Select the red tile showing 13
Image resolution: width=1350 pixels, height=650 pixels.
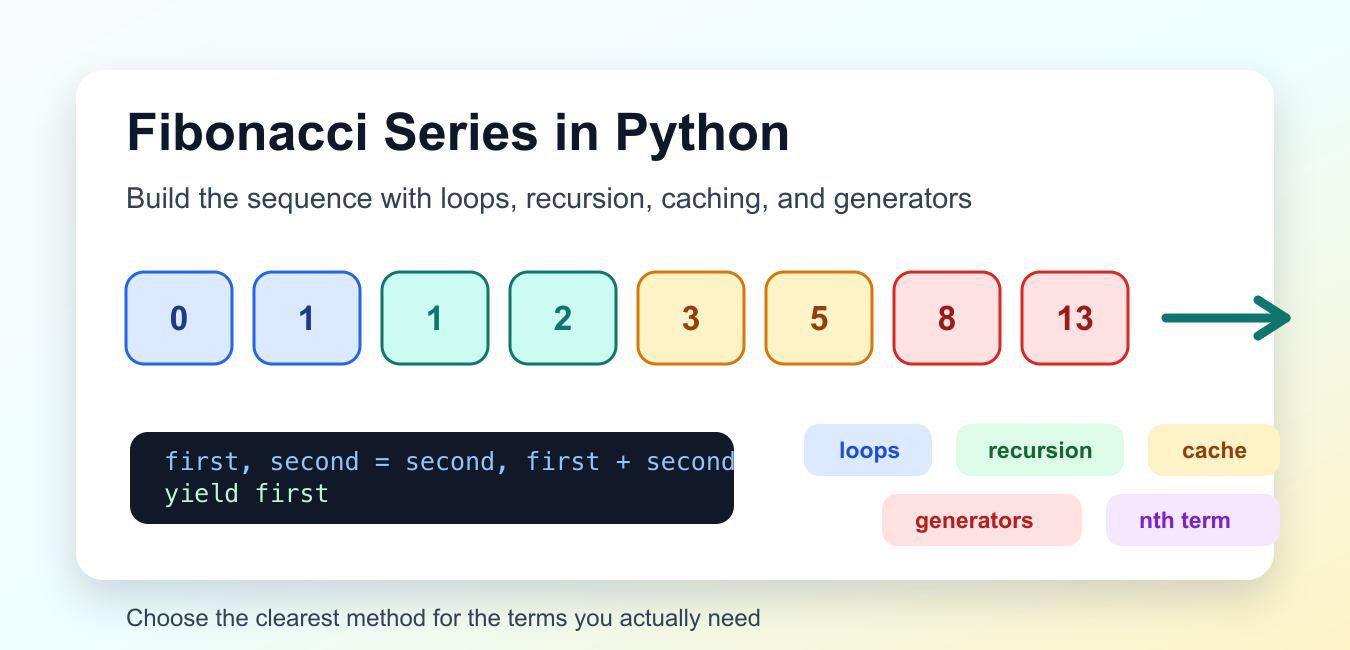1075,318
